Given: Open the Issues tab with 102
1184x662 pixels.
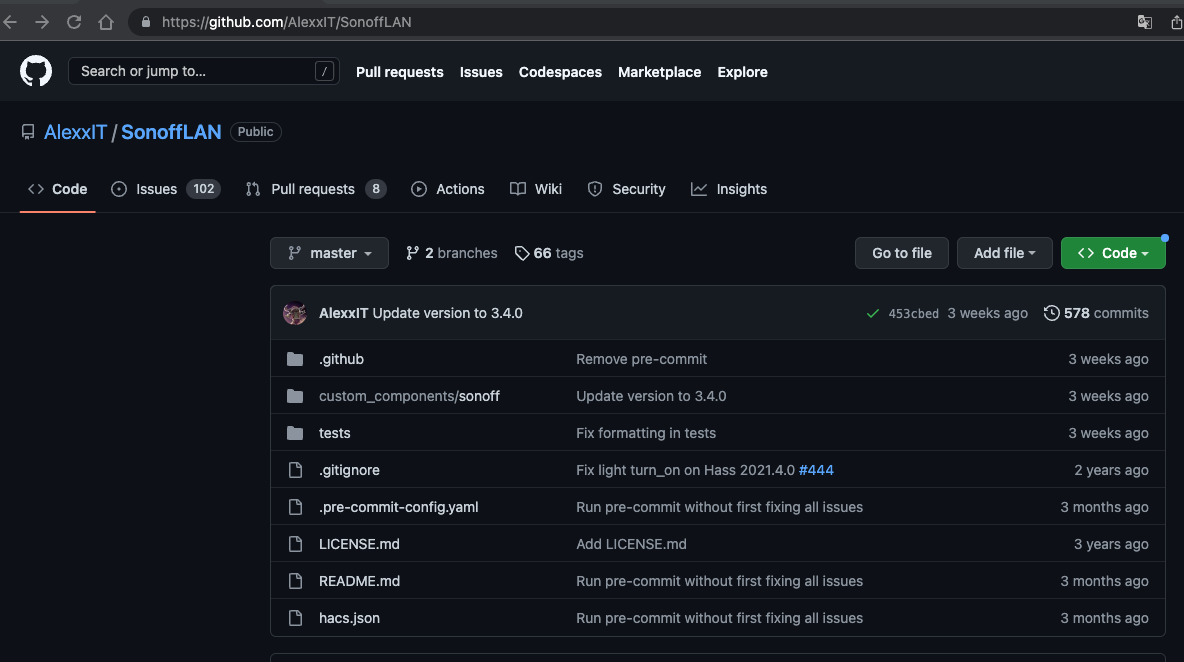Looking at the screenshot, I should pyautogui.click(x=165, y=189).
